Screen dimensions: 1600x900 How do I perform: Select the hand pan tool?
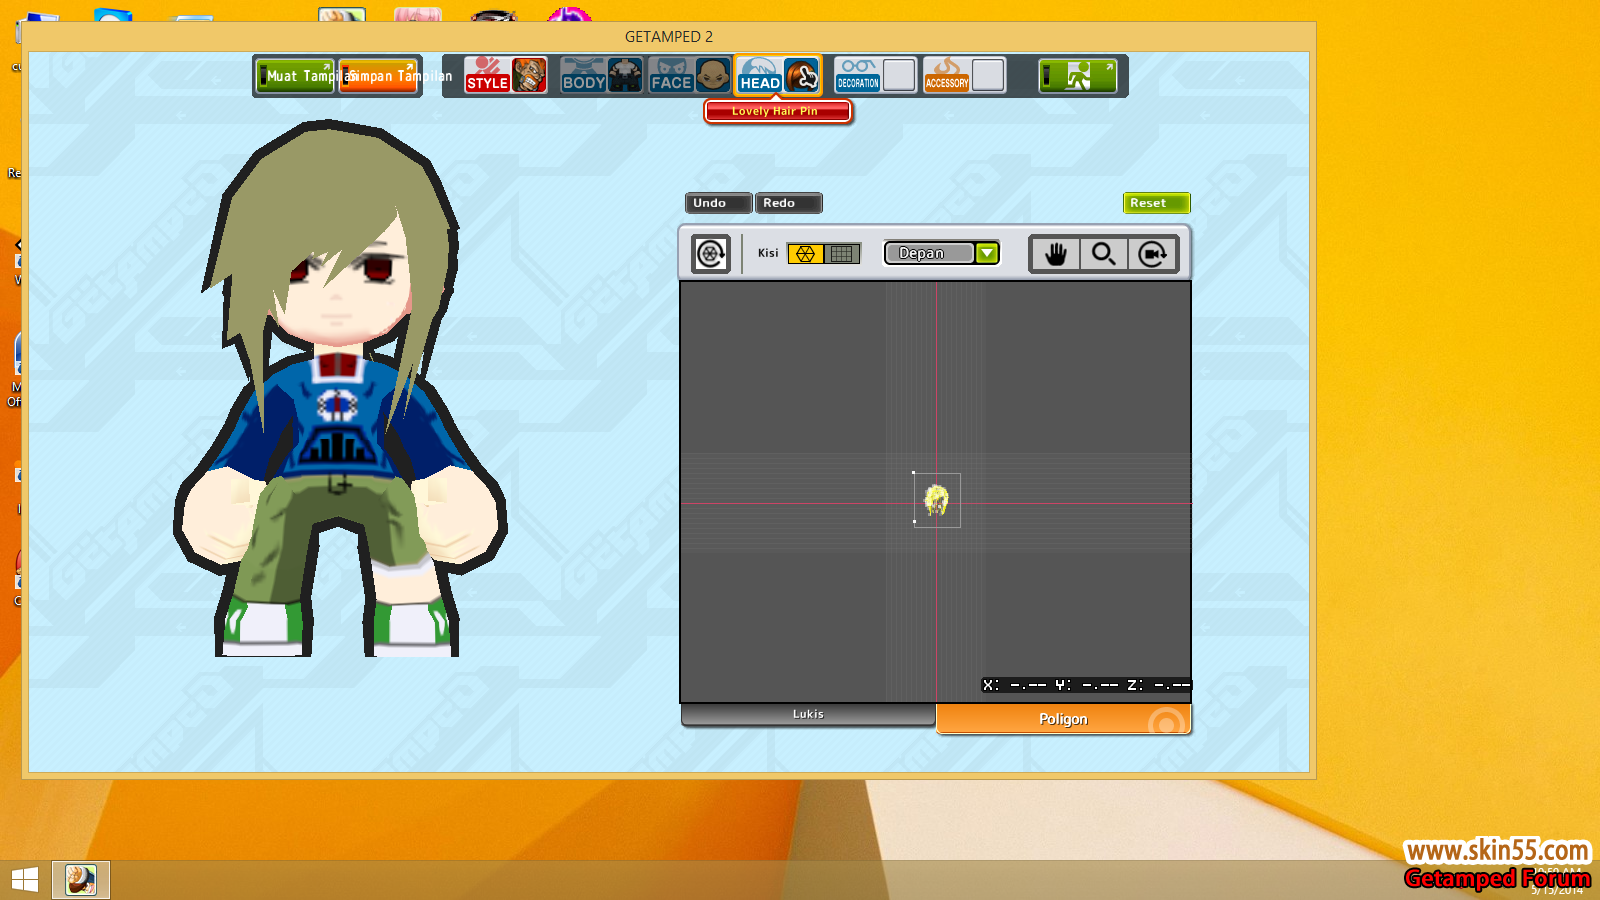(1056, 254)
